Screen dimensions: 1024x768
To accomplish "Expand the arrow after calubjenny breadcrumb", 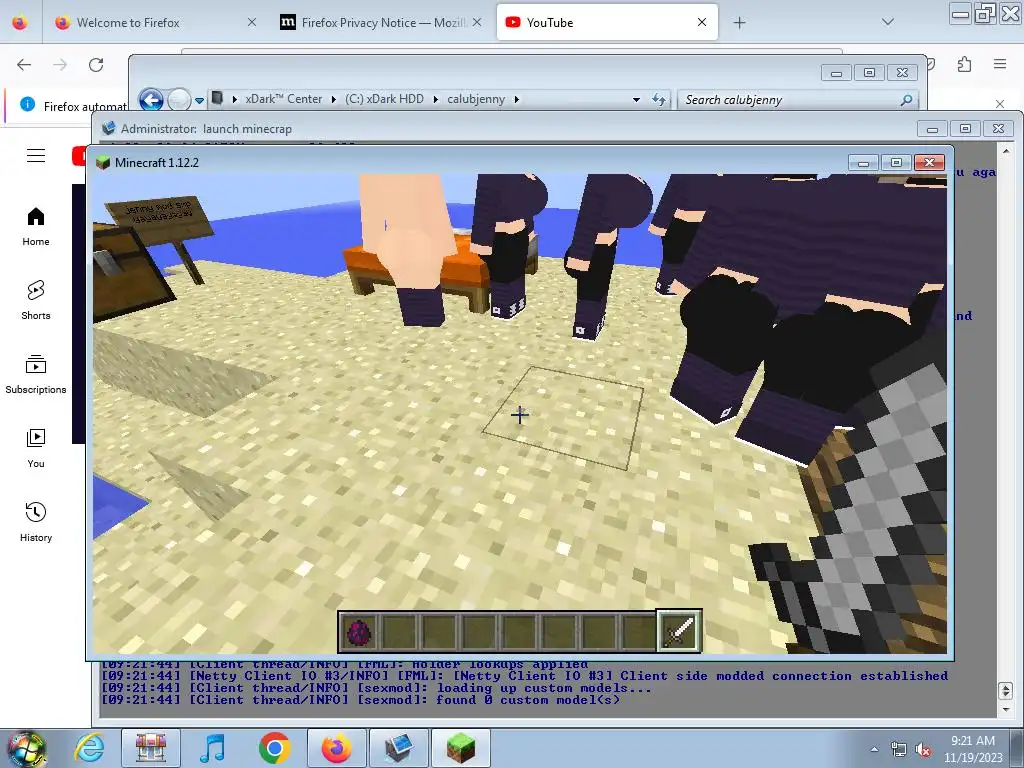I will 517,99.
